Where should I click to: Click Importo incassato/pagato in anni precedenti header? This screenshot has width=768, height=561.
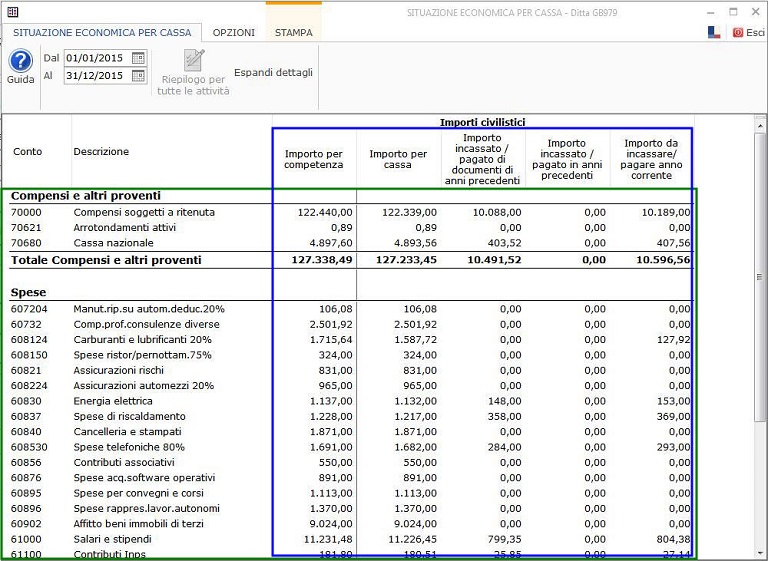pyautogui.click(x=567, y=159)
